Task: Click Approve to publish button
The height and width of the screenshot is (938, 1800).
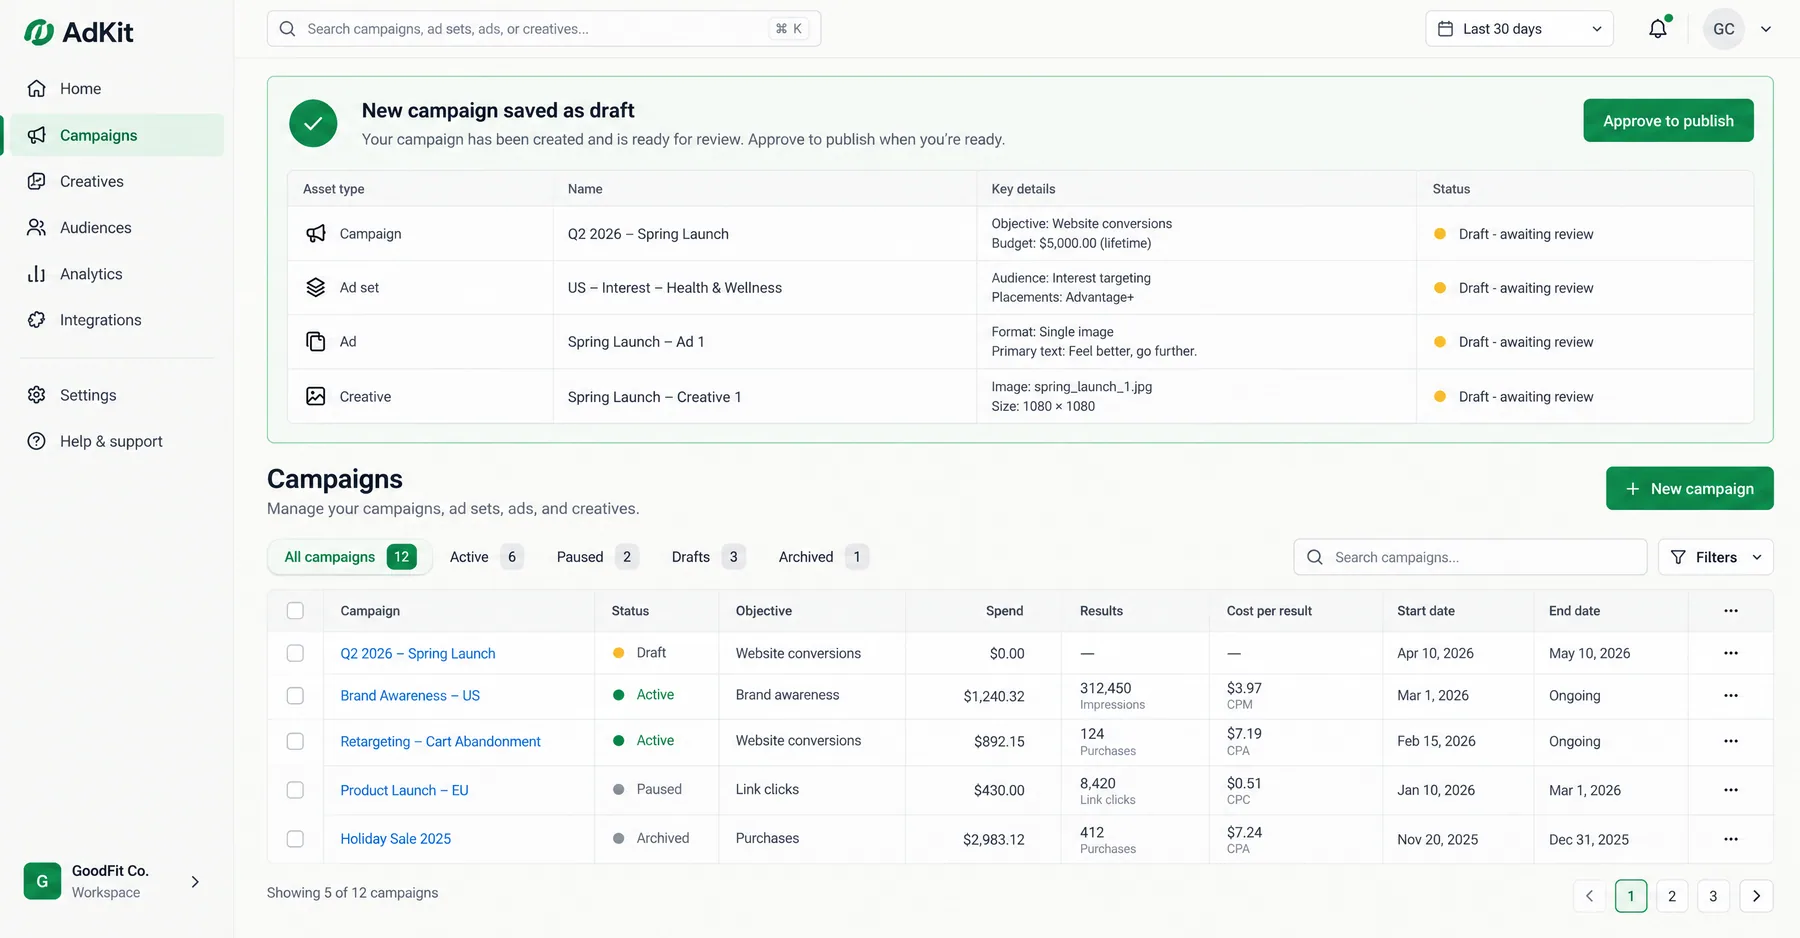Action: (x=1668, y=120)
